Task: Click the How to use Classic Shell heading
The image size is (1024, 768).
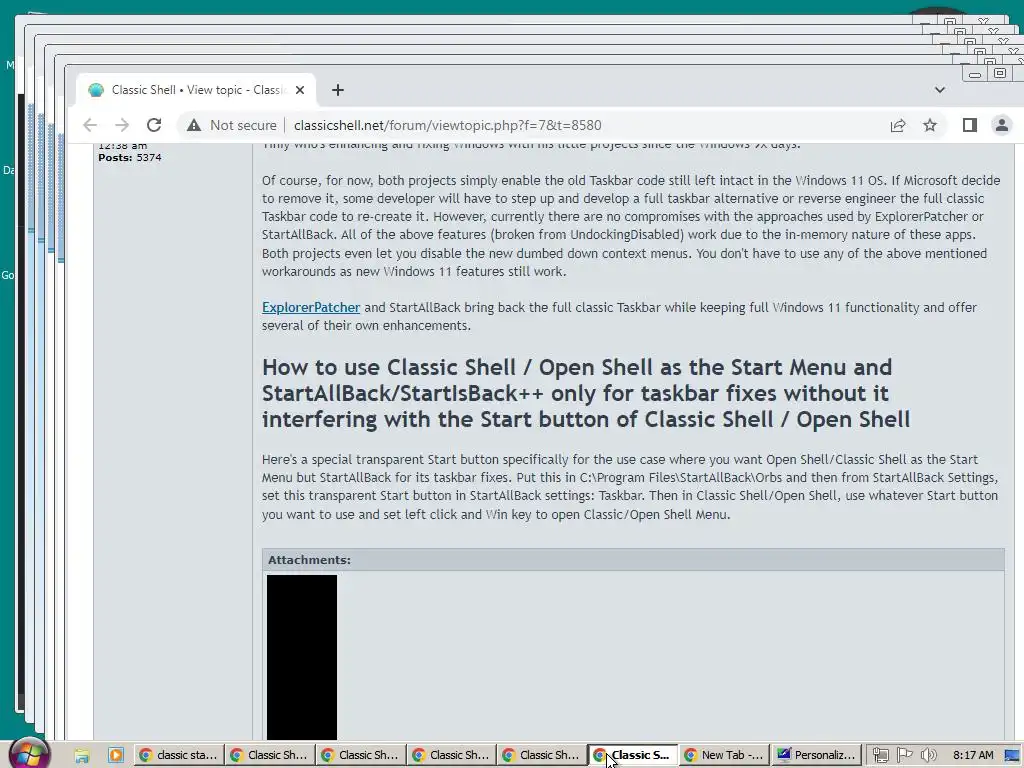Action: pyautogui.click(x=586, y=393)
